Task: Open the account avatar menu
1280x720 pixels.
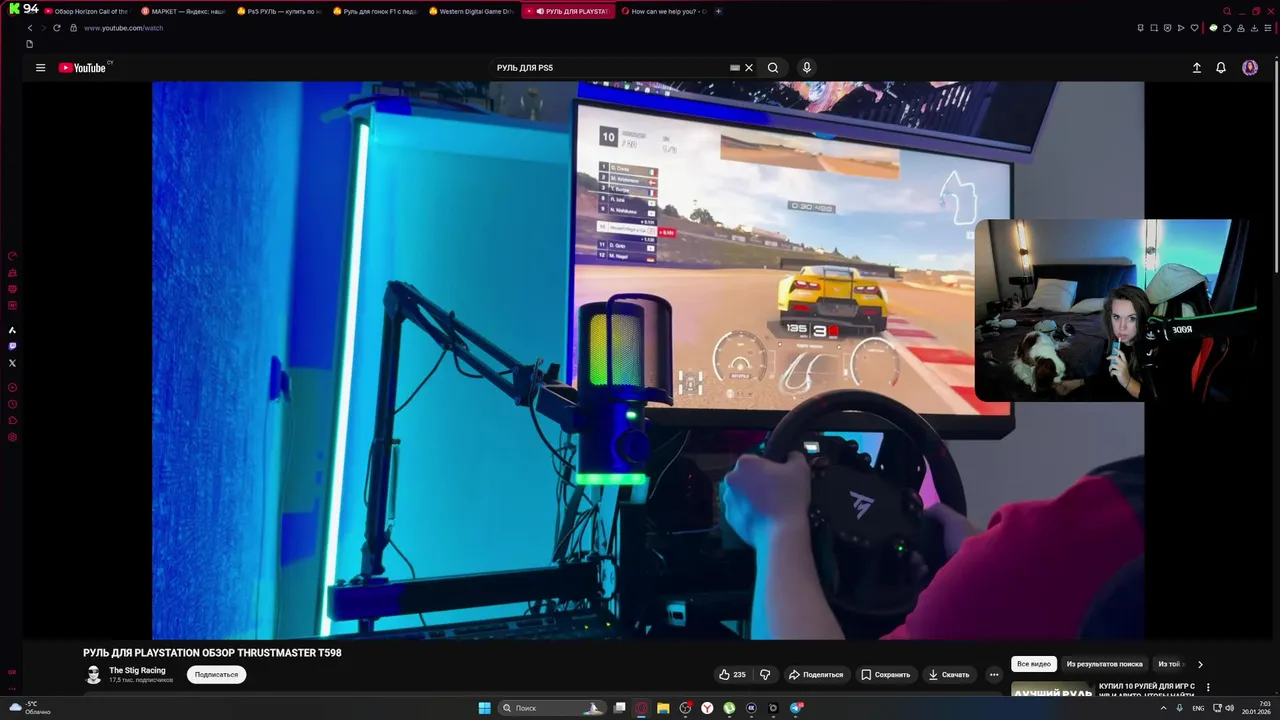Action: tap(1250, 68)
